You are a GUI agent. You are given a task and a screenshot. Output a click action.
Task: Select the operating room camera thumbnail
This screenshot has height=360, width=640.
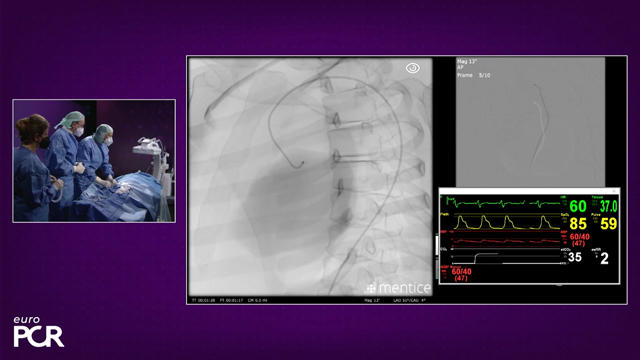94,161
